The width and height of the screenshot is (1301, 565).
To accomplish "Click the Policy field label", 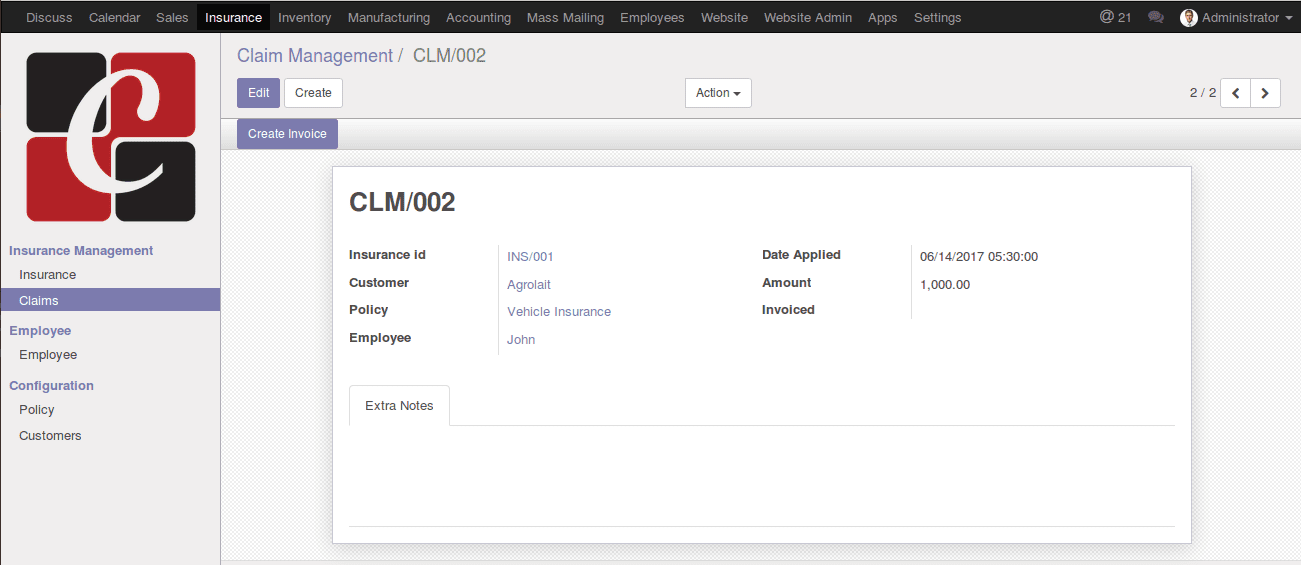I will (x=368, y=310).
